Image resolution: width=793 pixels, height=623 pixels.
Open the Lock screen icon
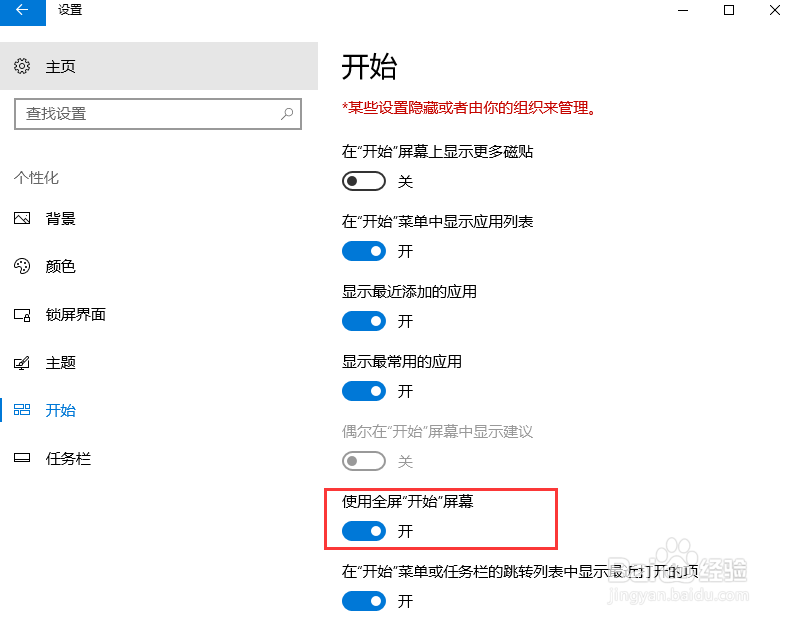[22, 315]
